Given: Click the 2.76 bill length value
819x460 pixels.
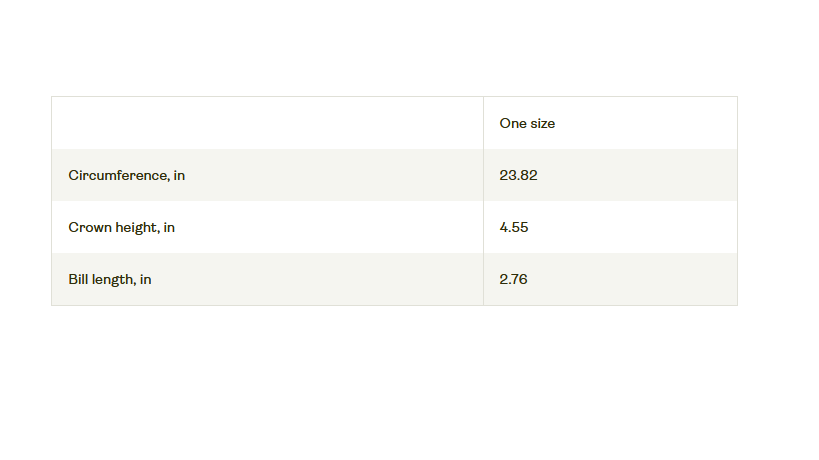Looking at the screenshot, I should (x=513, y=279).
